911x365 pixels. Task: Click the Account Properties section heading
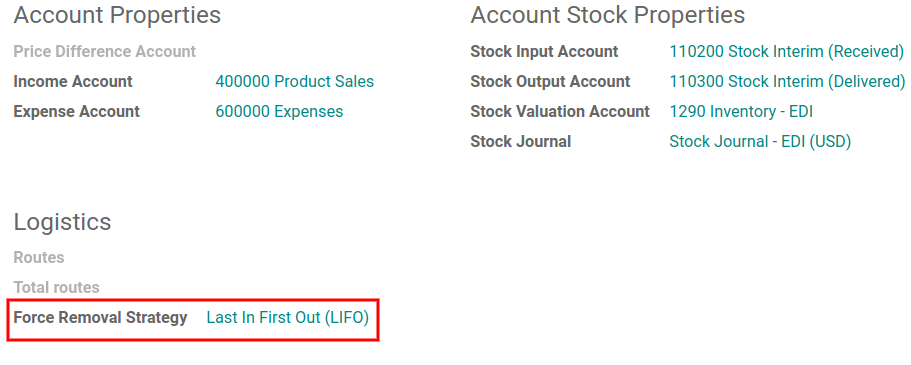point(117,16)
